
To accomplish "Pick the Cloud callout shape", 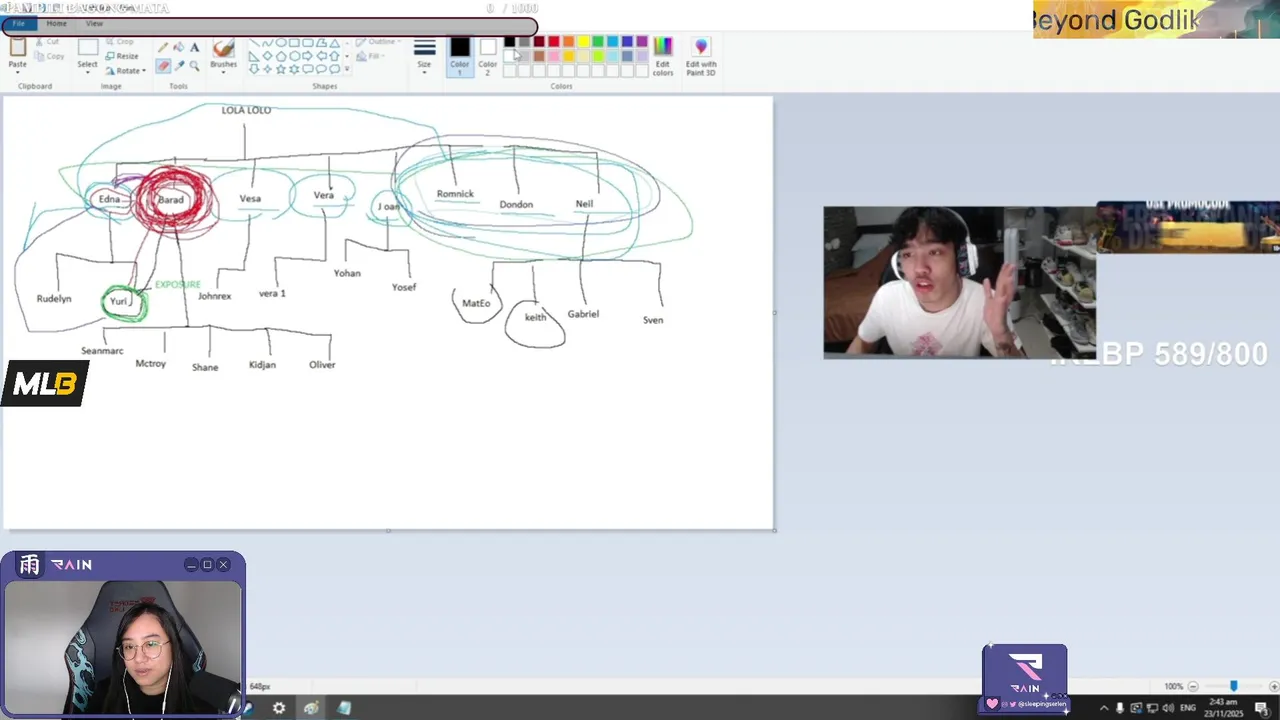I will point(334,69).
